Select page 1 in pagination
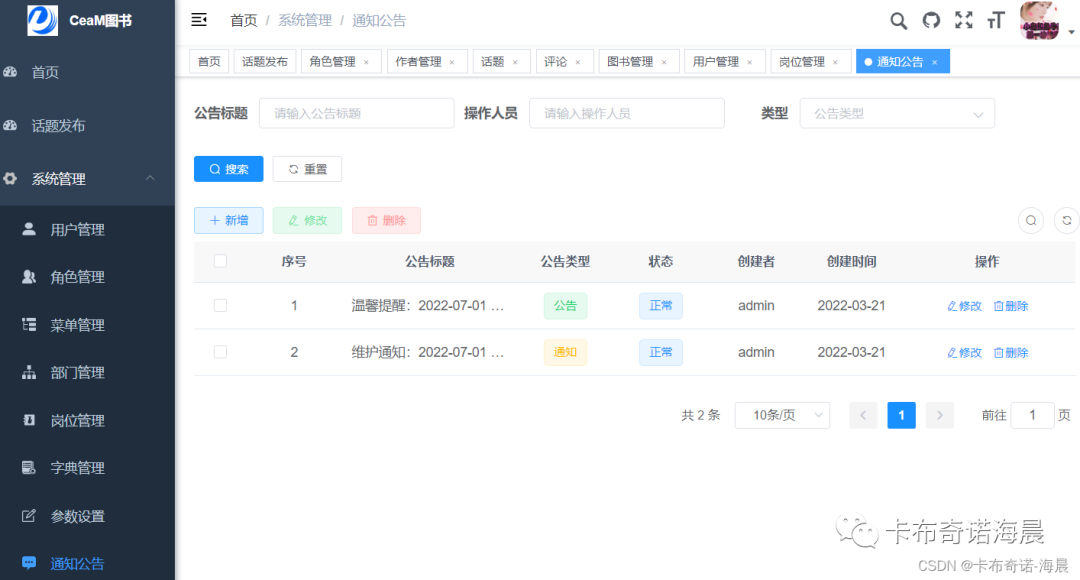Viewport: 1080px width, 580px height. click(902, 415)
